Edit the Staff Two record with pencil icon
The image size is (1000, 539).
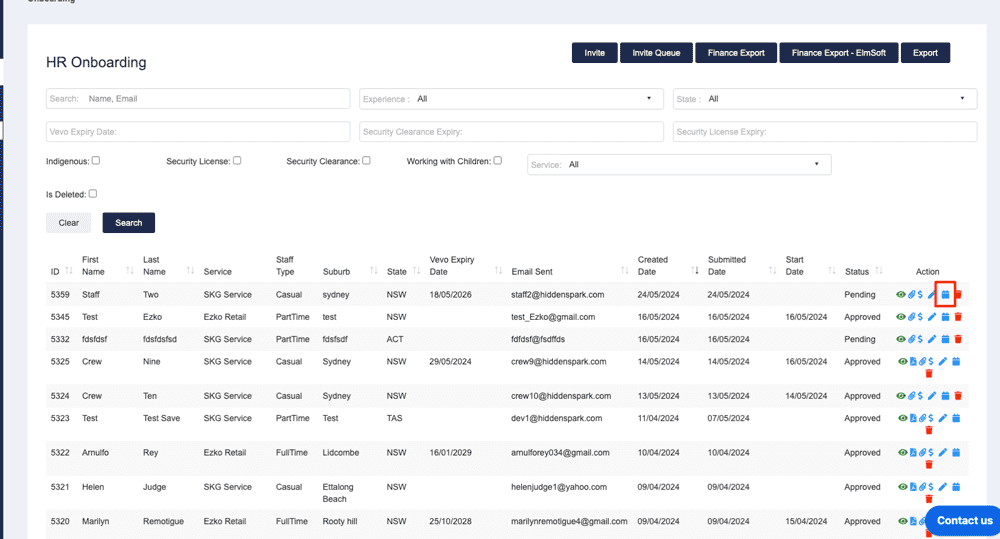click(932, 295)
